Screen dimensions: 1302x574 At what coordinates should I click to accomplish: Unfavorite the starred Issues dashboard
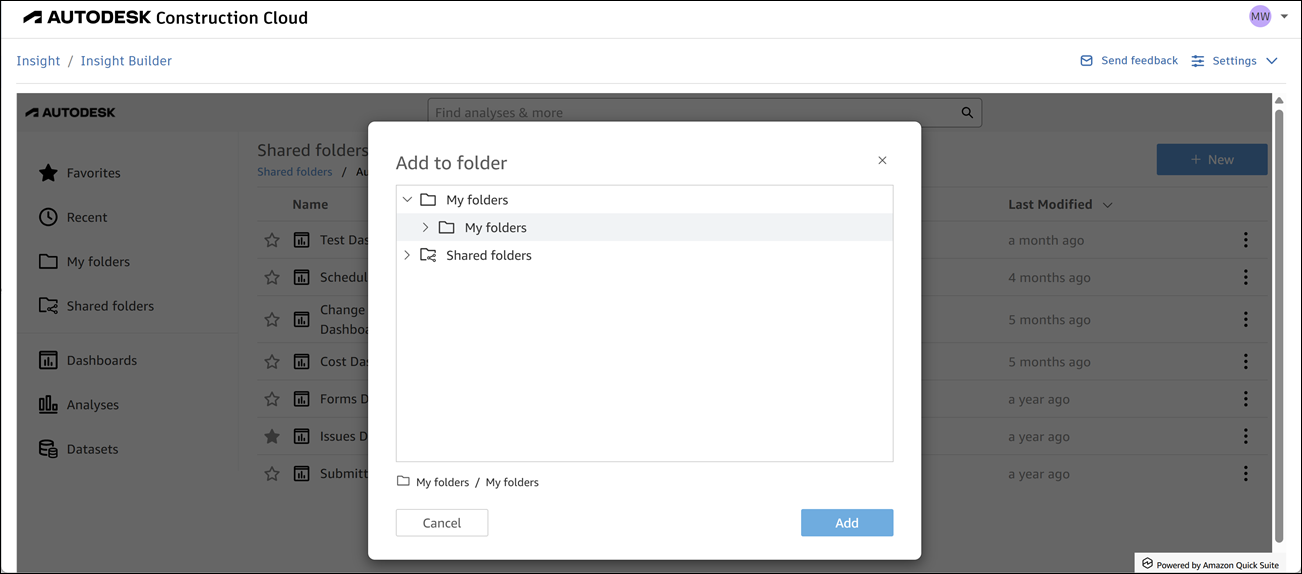tap(272, 436)
